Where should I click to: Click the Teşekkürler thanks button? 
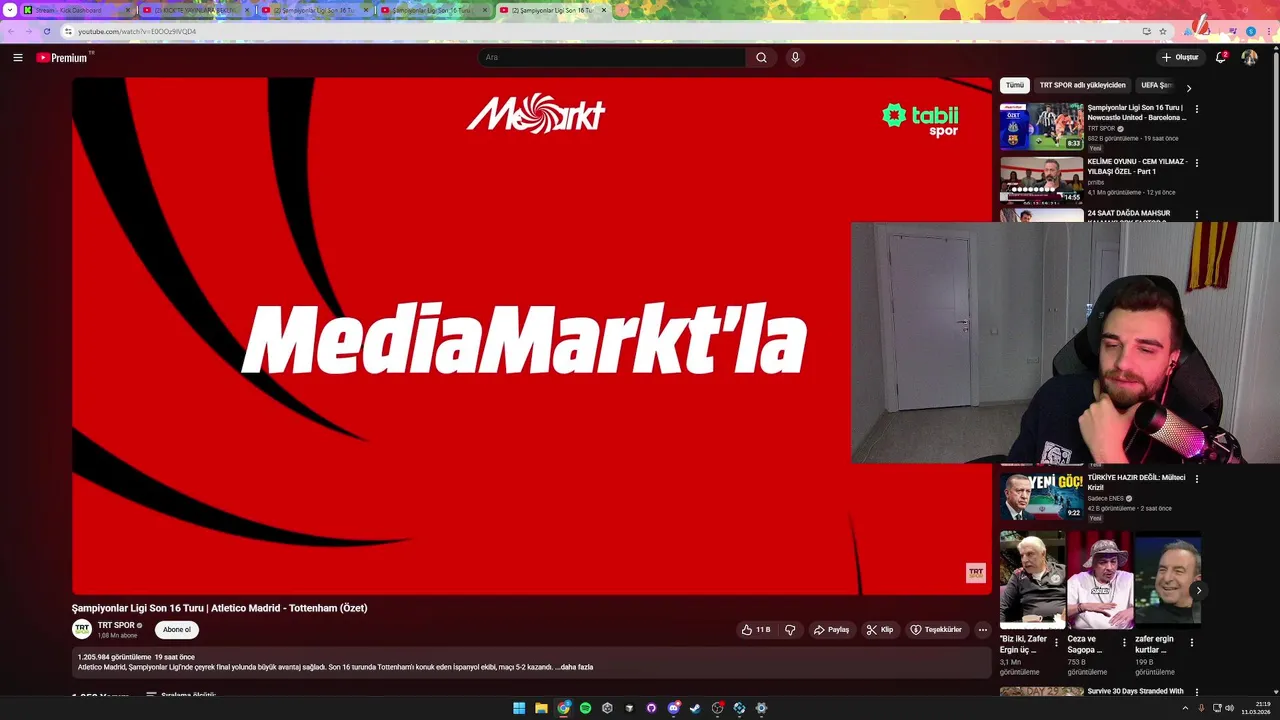936,630
